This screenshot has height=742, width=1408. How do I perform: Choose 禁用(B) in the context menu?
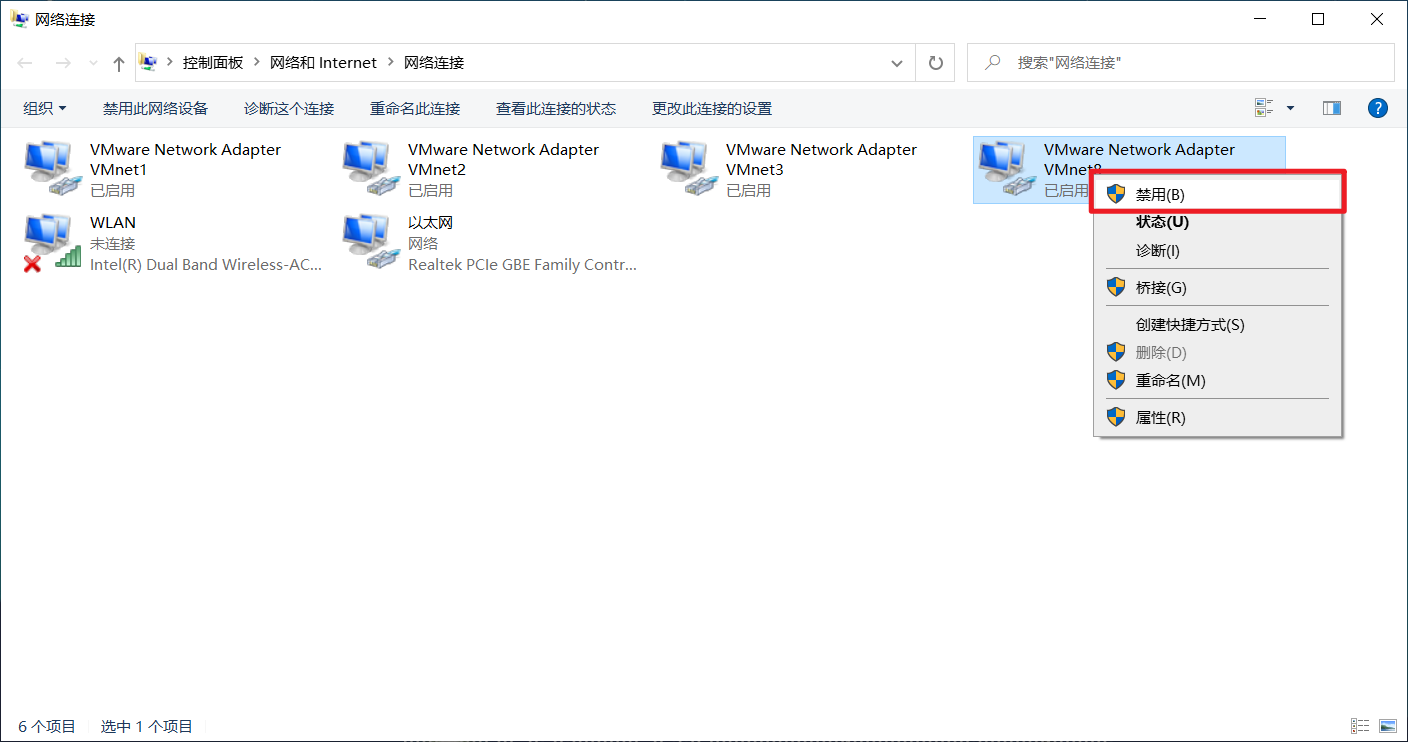point(1217,194)
